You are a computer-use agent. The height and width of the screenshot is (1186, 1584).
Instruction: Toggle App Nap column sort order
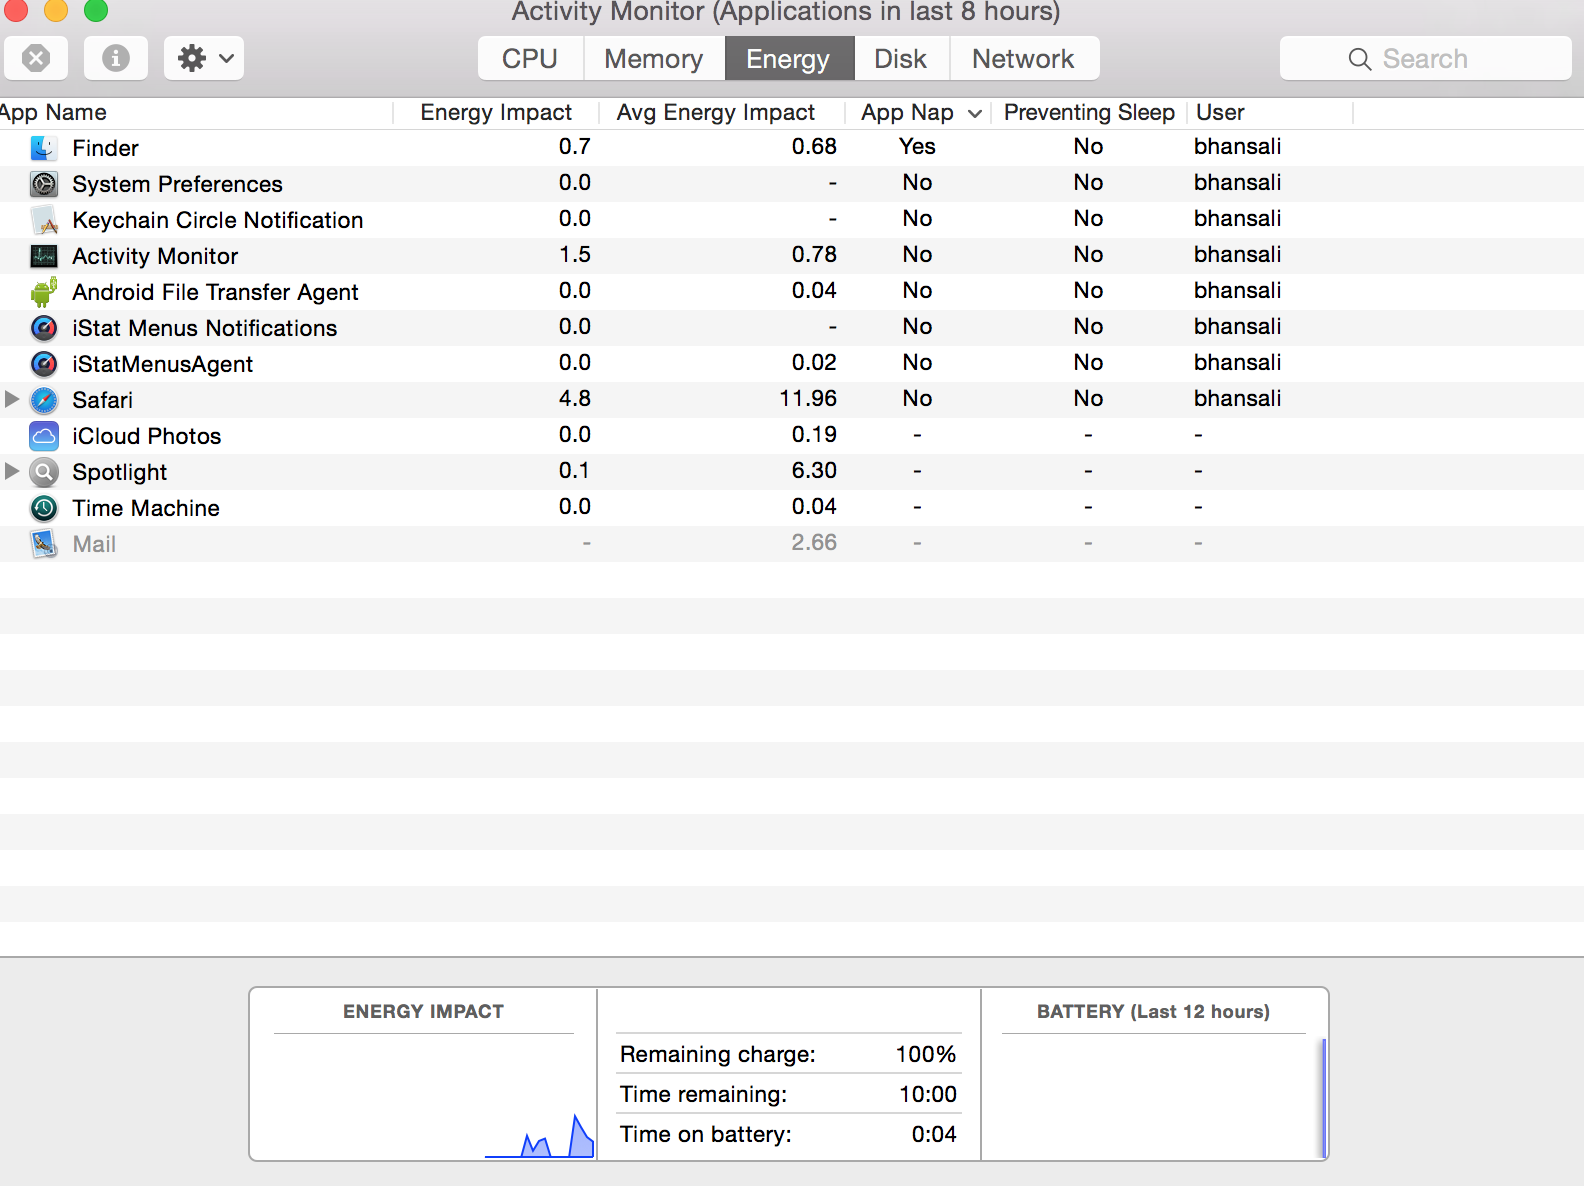(x=918, y=112)
